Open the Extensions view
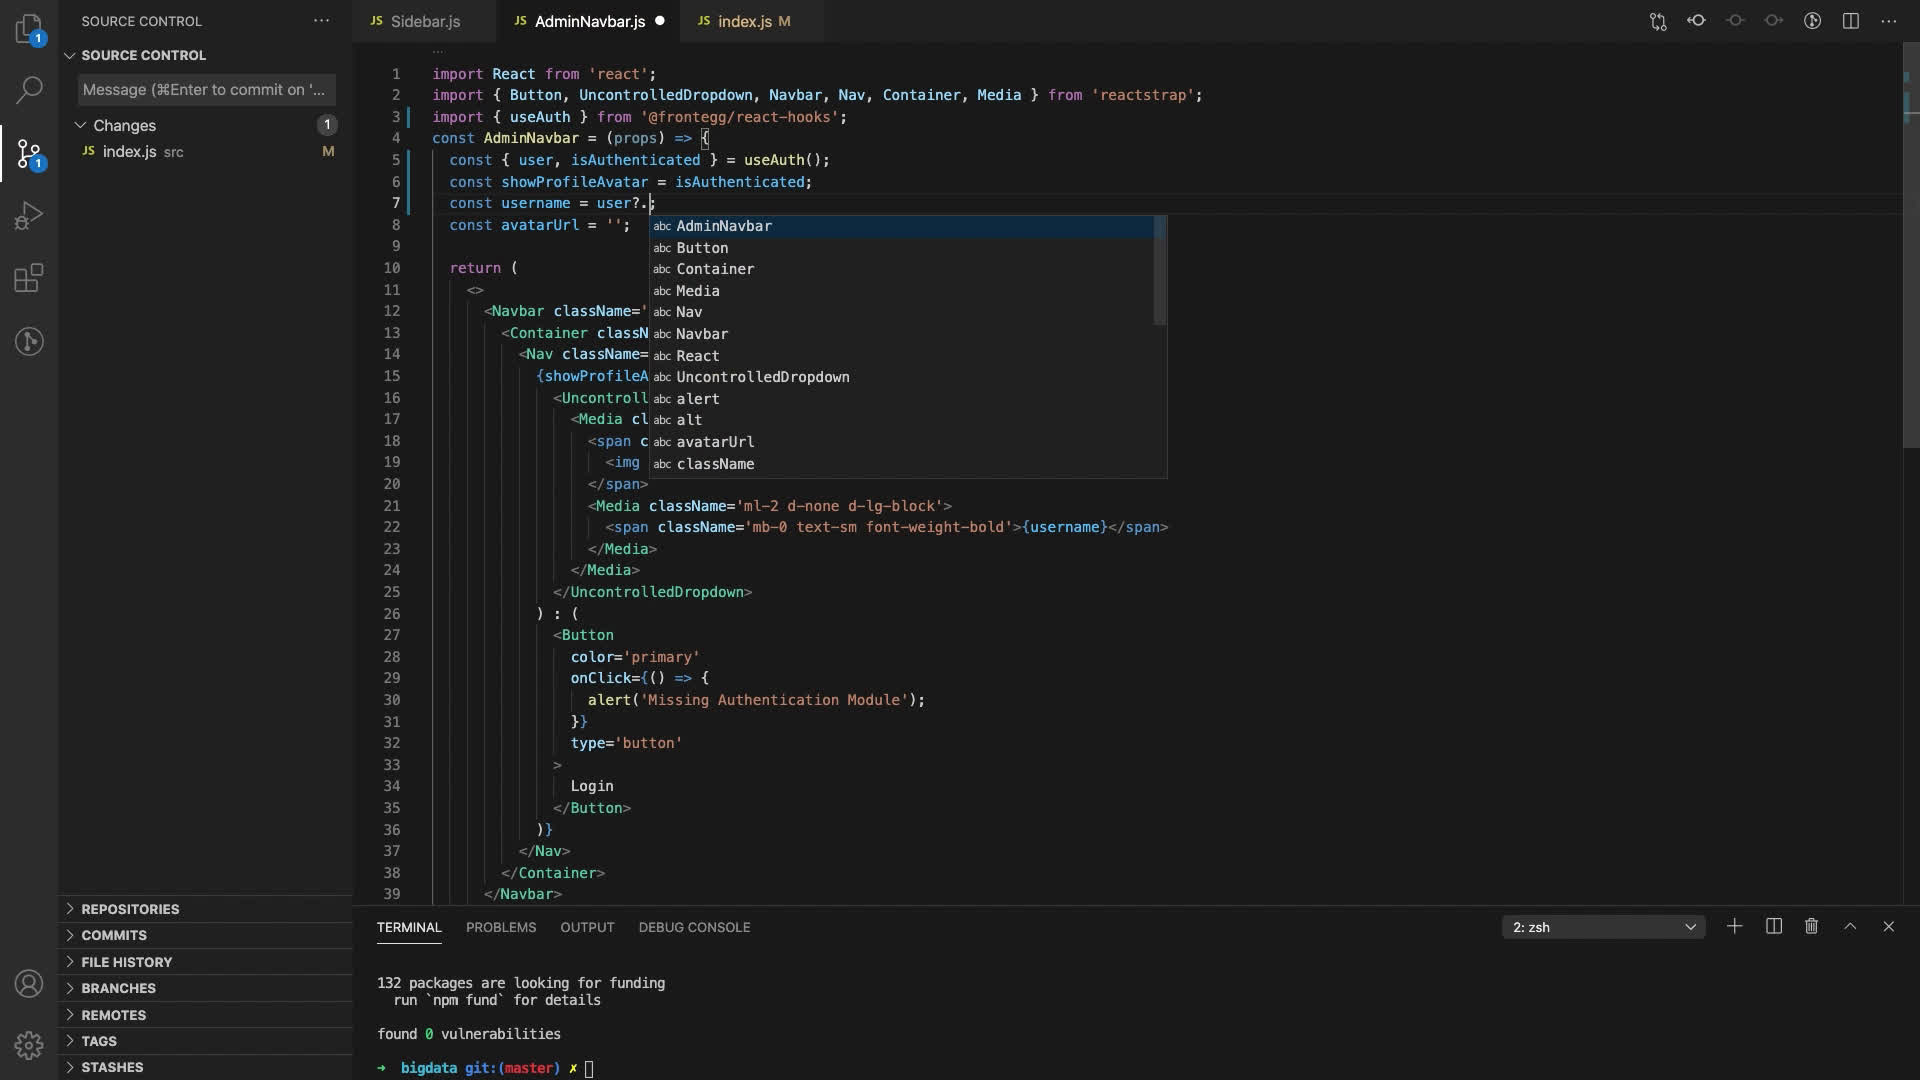The image size is (1920, 1080). click(29, 278)
